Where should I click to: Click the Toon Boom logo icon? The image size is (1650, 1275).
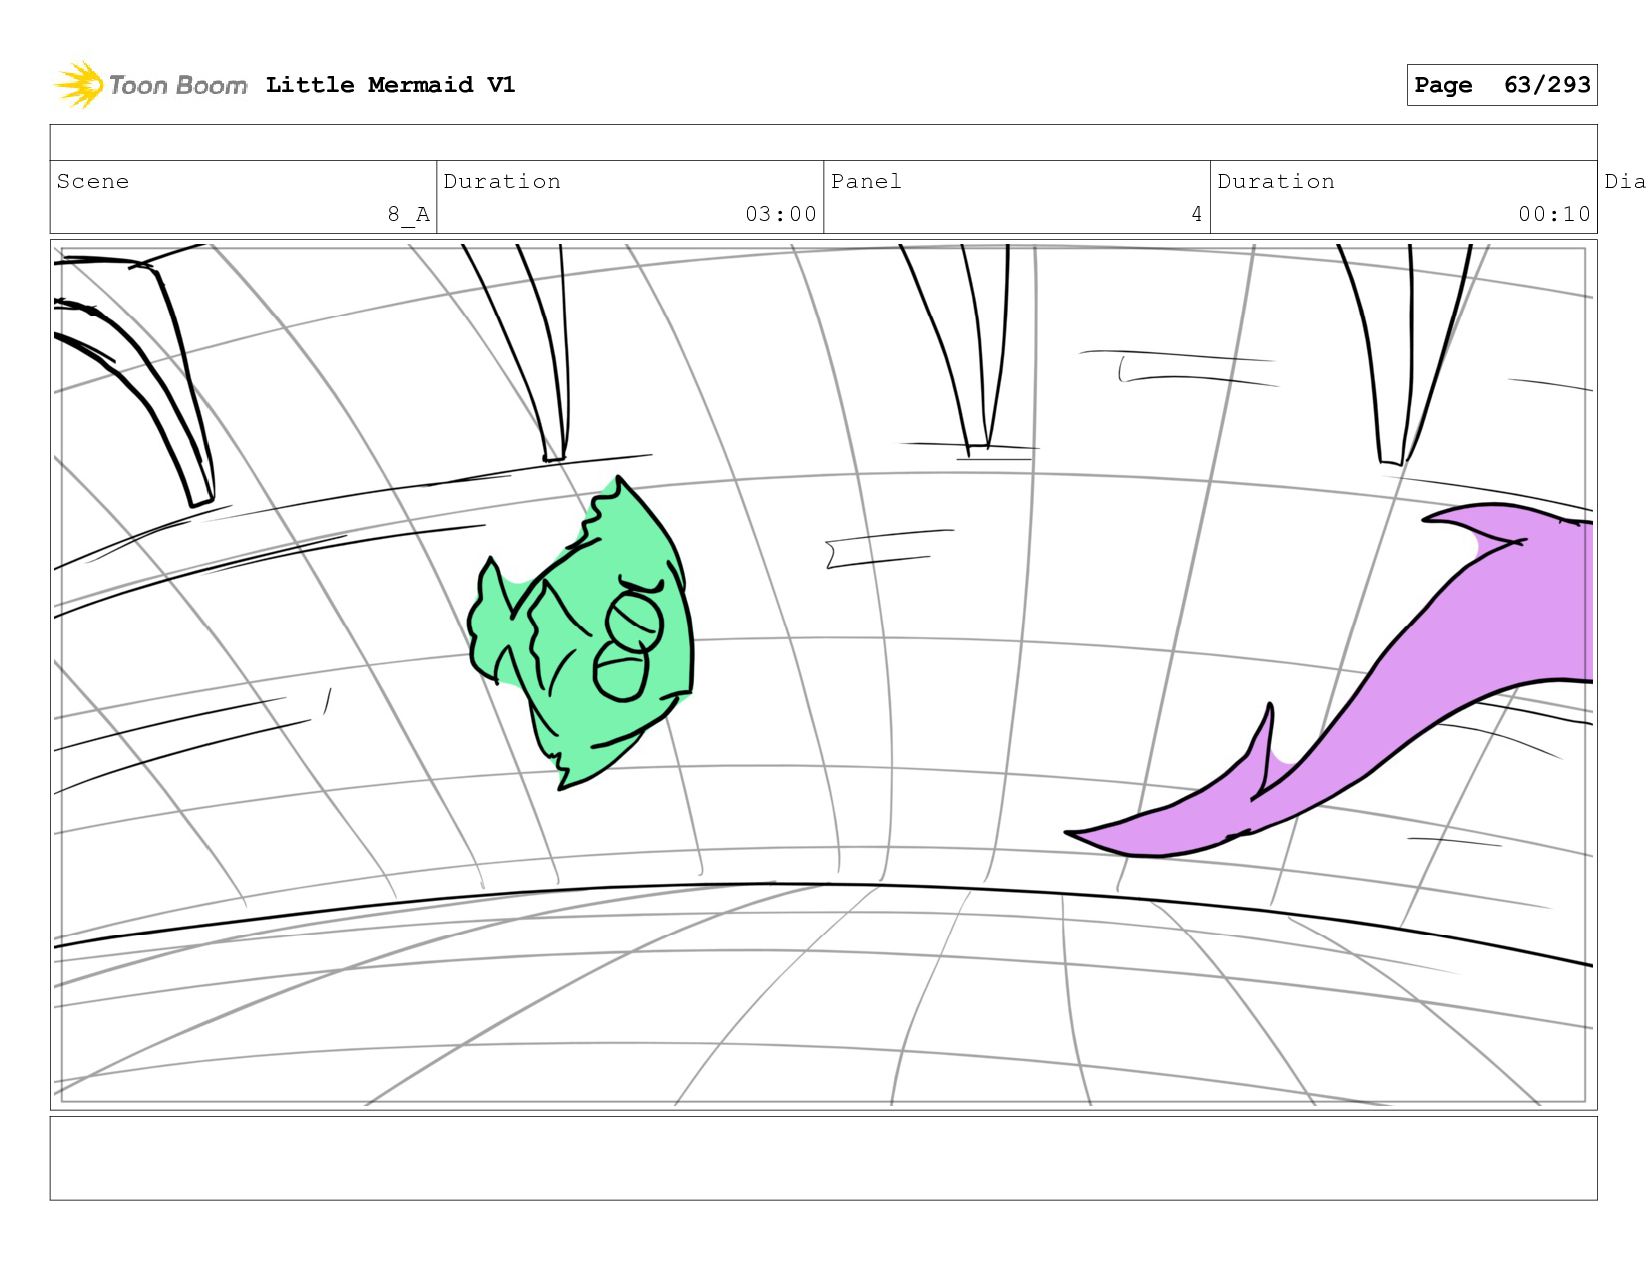(79, 85)
